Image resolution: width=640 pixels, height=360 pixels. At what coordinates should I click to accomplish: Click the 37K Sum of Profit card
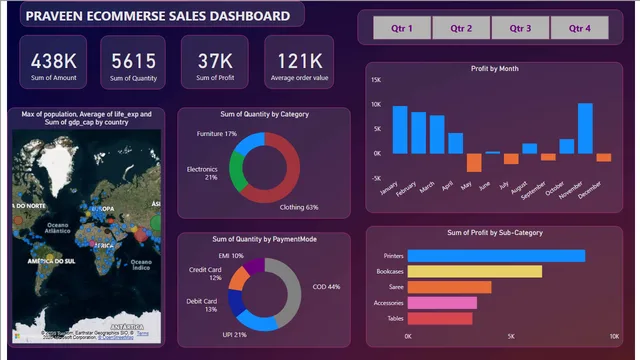point(215,62)
